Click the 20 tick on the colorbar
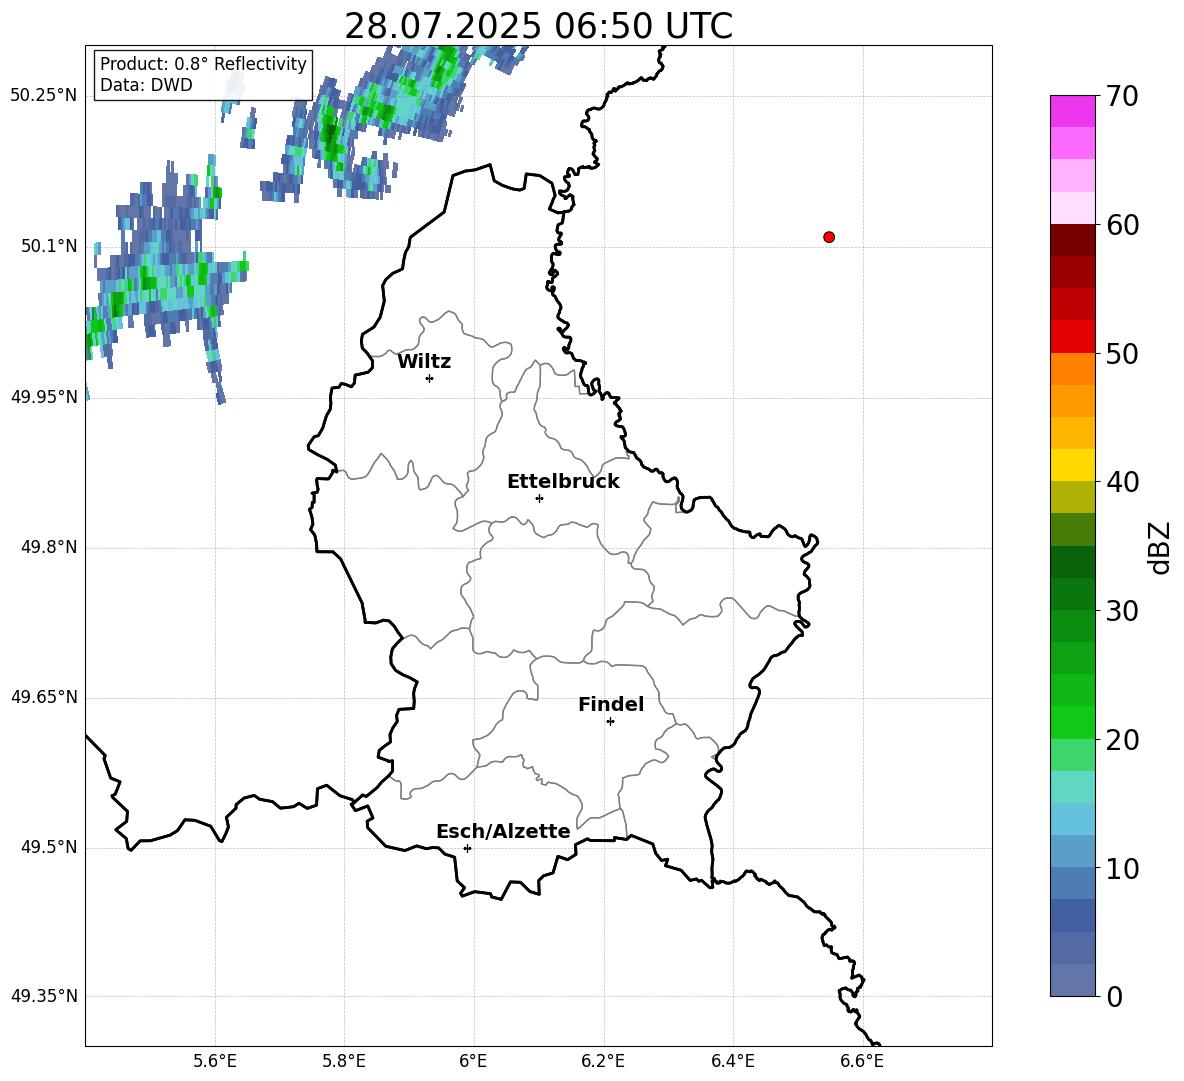This screenshot has height=1081, width=1184. (1122, 740)
